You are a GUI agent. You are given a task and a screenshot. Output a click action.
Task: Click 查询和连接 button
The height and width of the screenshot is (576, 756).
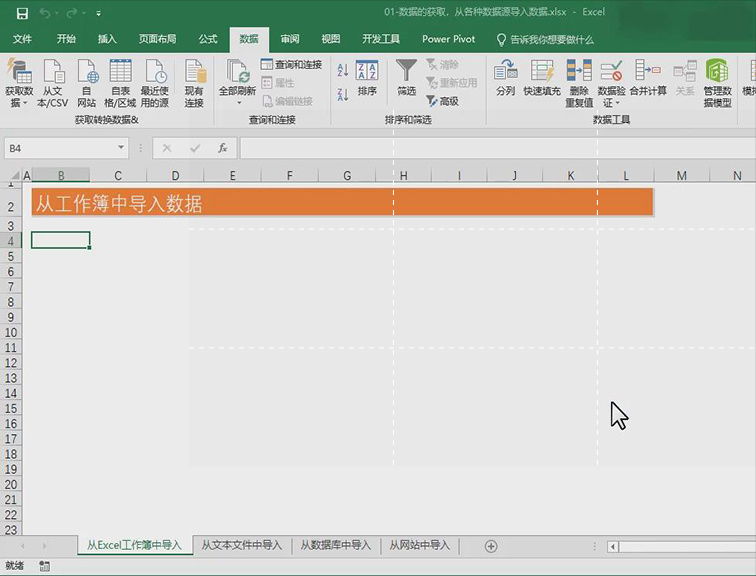coord(291,65)
